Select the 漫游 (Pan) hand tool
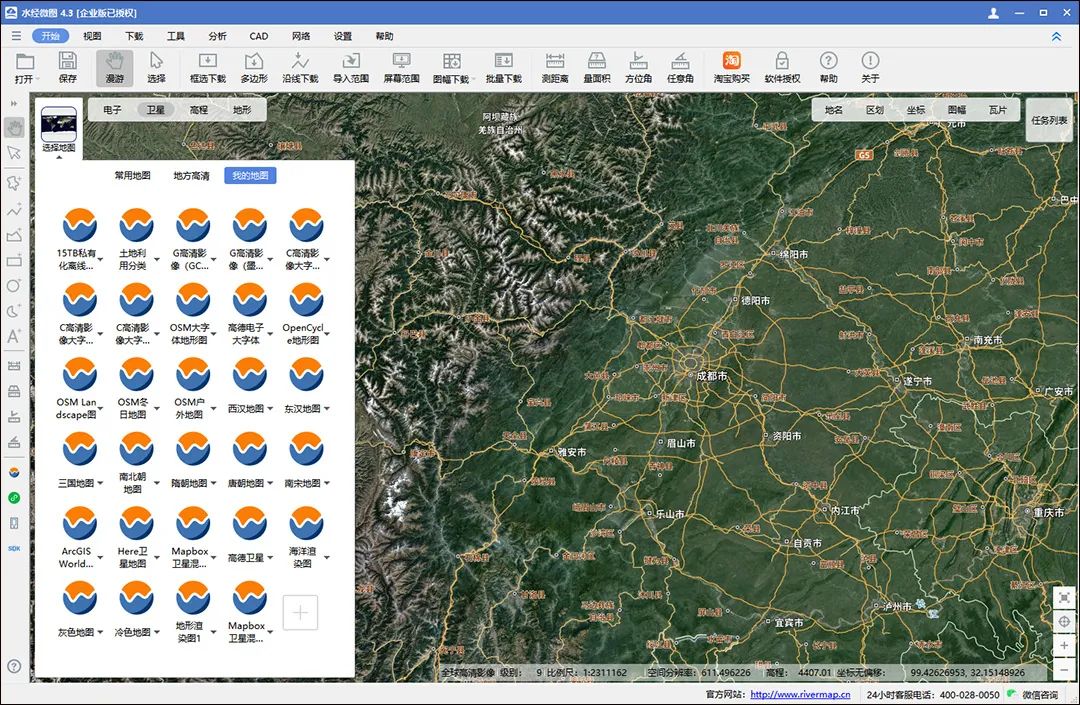The height and width of the screenshot is (705, 1080). 114,67
